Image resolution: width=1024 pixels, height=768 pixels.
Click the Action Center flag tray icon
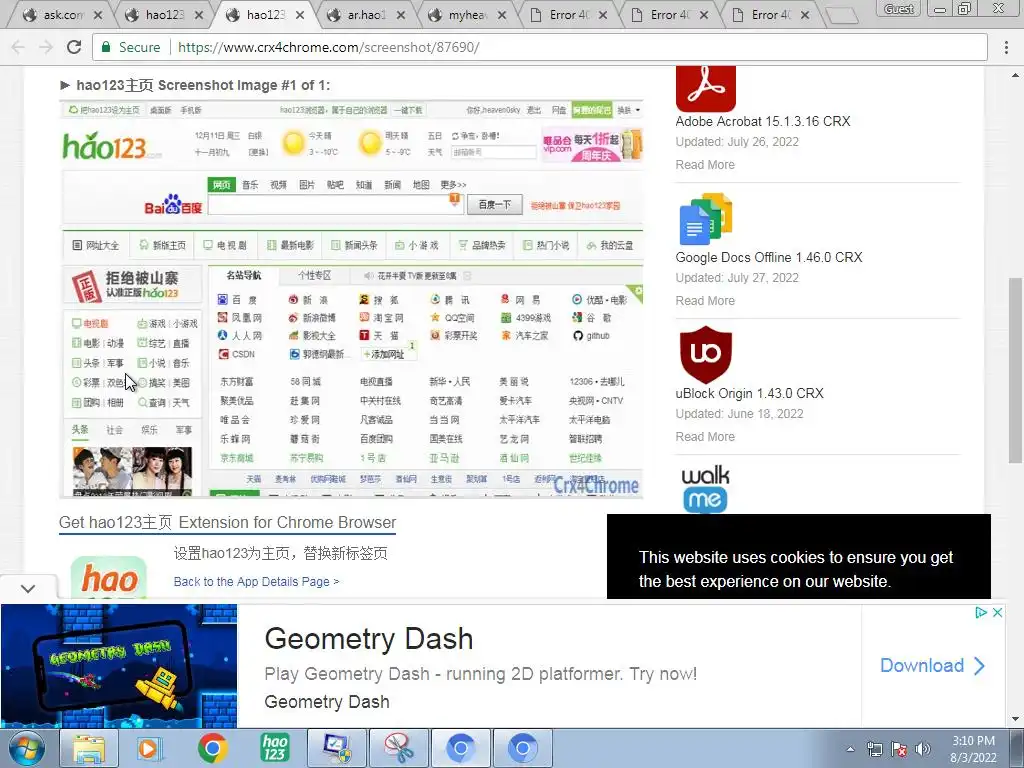tap(899, 749)
